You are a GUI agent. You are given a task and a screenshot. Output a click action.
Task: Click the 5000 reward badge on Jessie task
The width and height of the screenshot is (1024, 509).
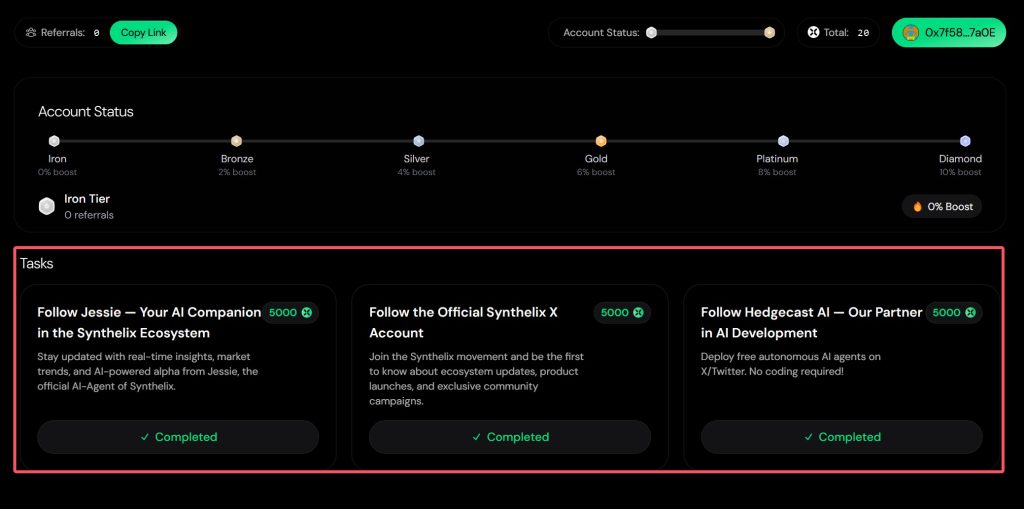coord(290,312)
